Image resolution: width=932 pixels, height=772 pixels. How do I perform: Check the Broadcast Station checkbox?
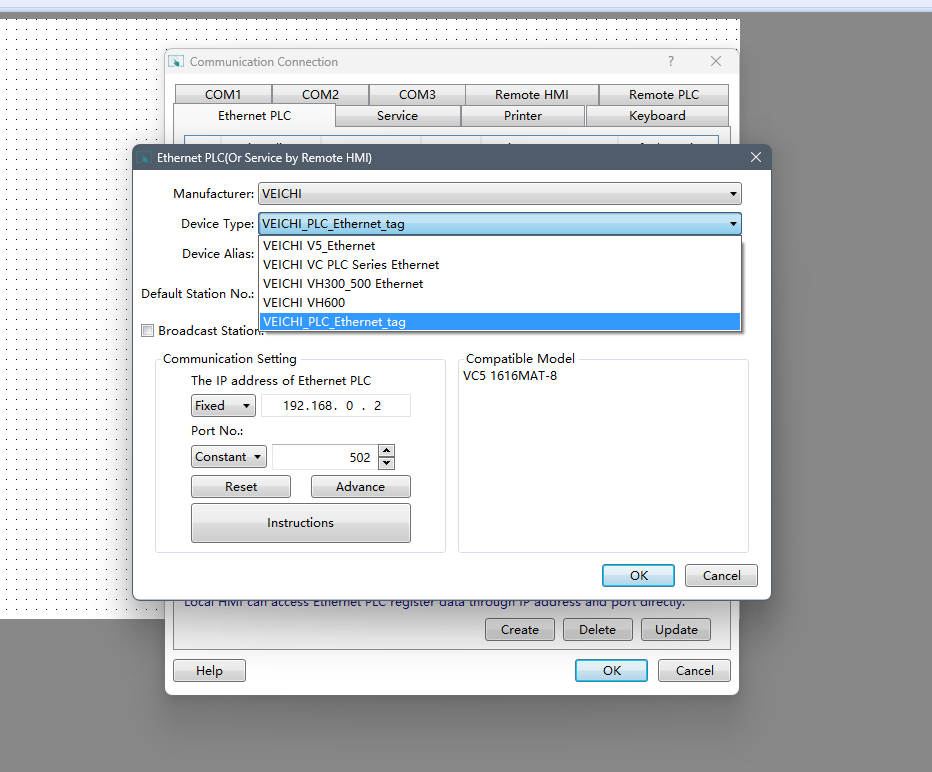pos(148,331)
